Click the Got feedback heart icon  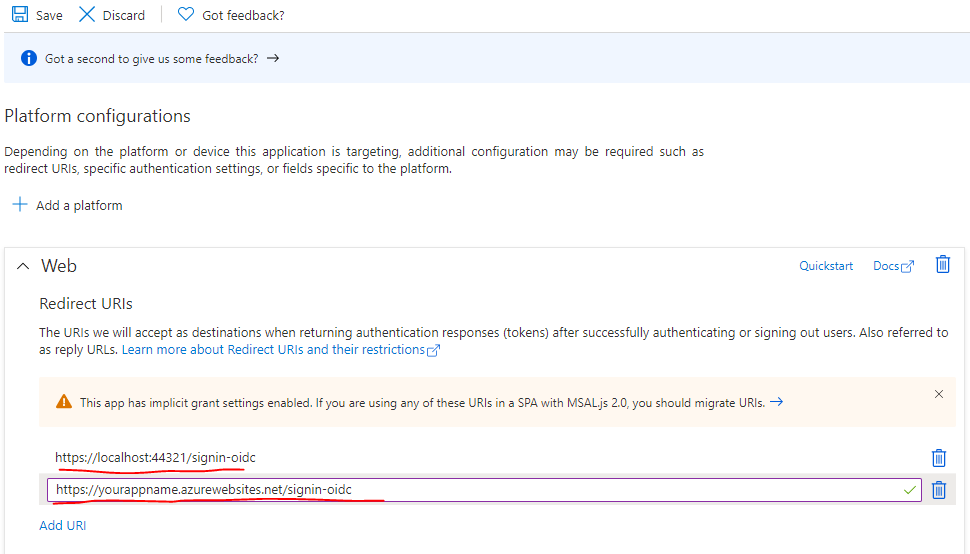tap(185, 15)
